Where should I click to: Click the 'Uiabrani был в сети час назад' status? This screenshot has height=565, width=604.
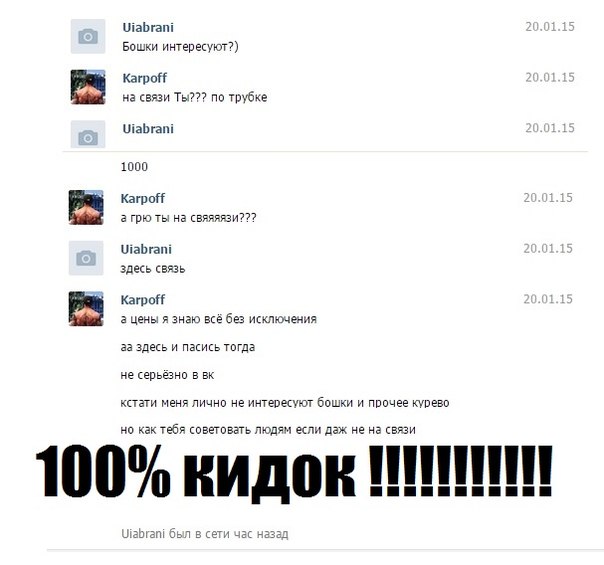[x=205, y=534]
